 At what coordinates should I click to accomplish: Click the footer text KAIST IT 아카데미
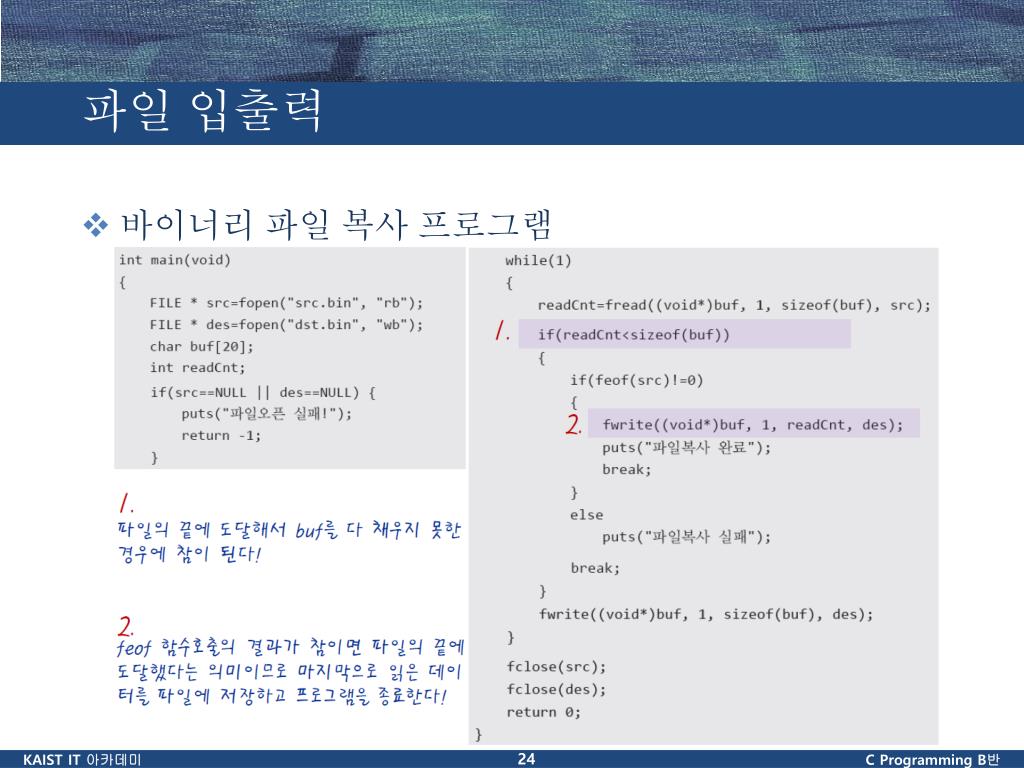pos(82,760)
